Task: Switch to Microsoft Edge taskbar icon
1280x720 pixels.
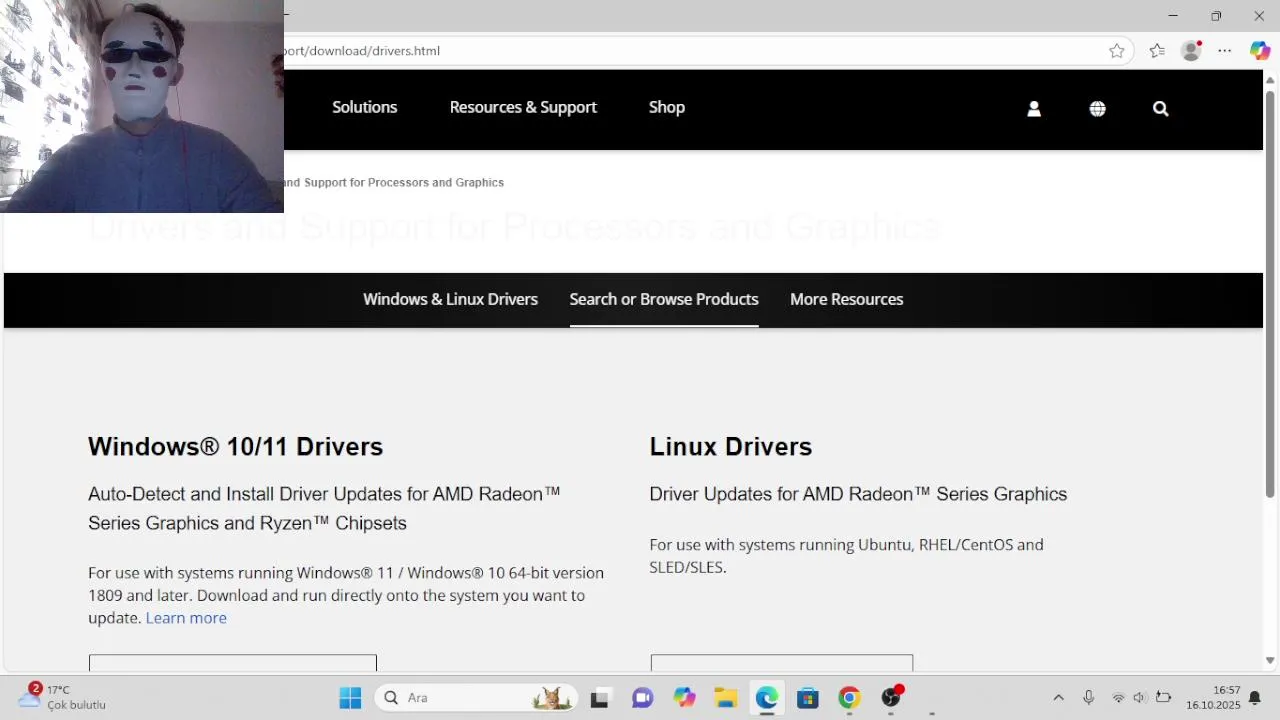Action: [x=767, y=698]
